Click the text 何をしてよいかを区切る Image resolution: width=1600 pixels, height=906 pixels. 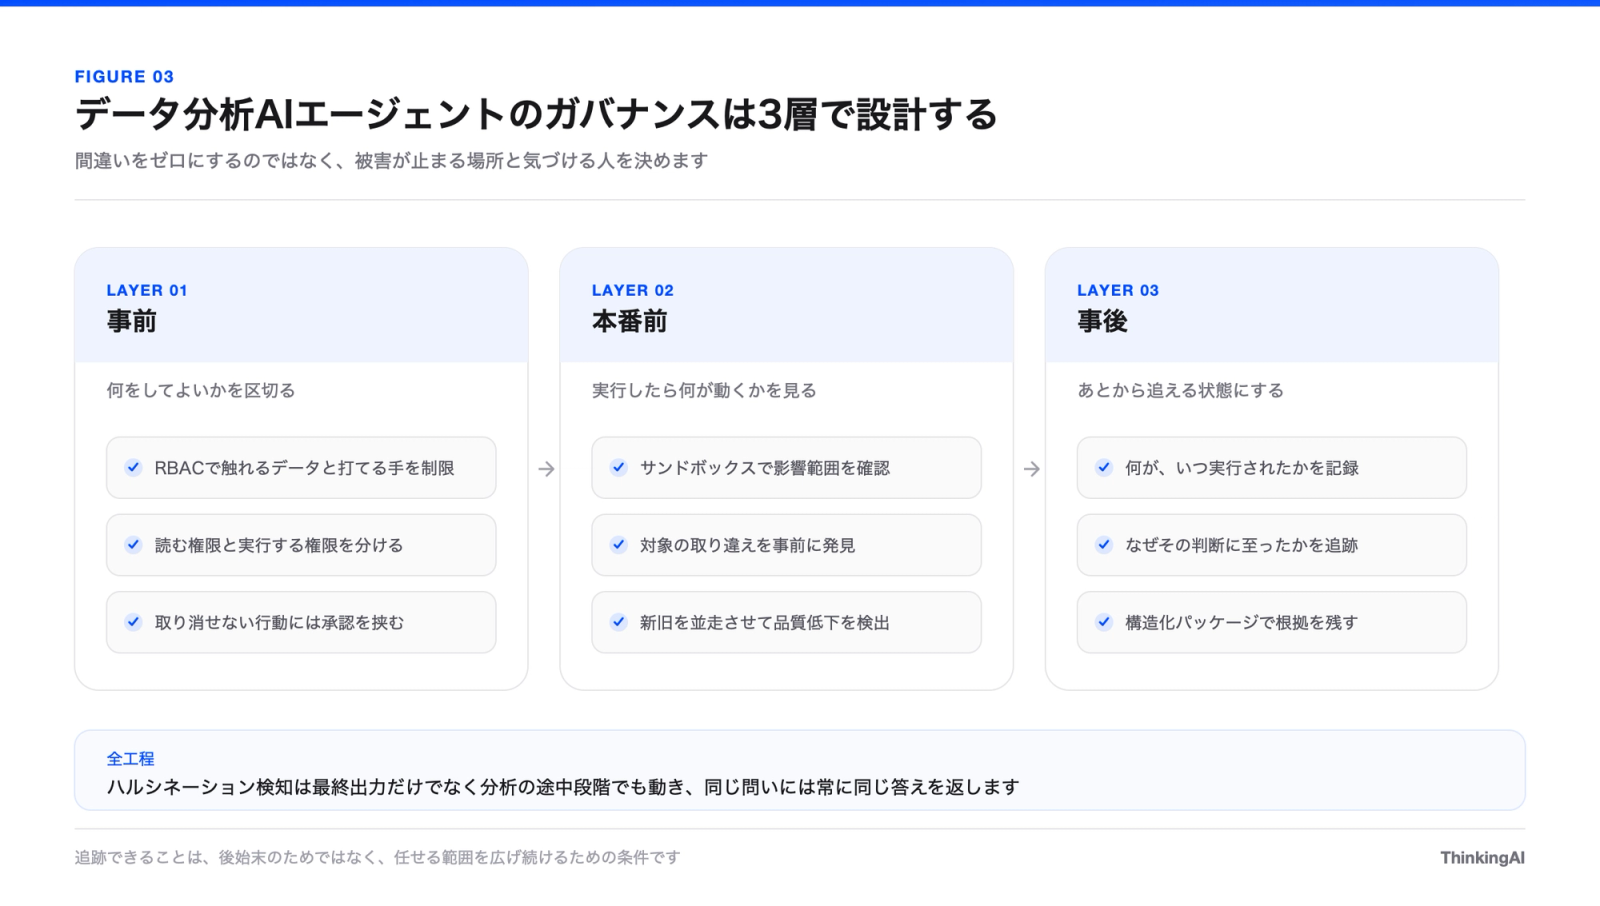(x=201, y=391)
